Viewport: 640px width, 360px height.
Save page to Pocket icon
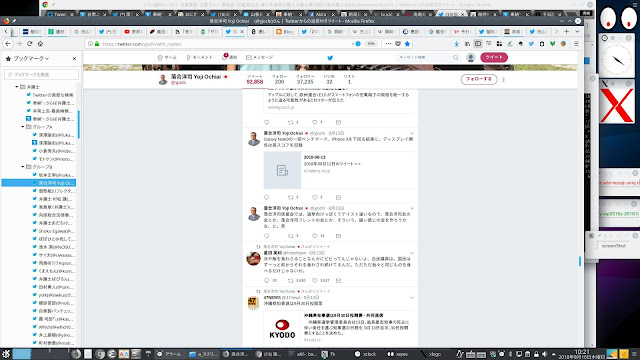(398, 44)
